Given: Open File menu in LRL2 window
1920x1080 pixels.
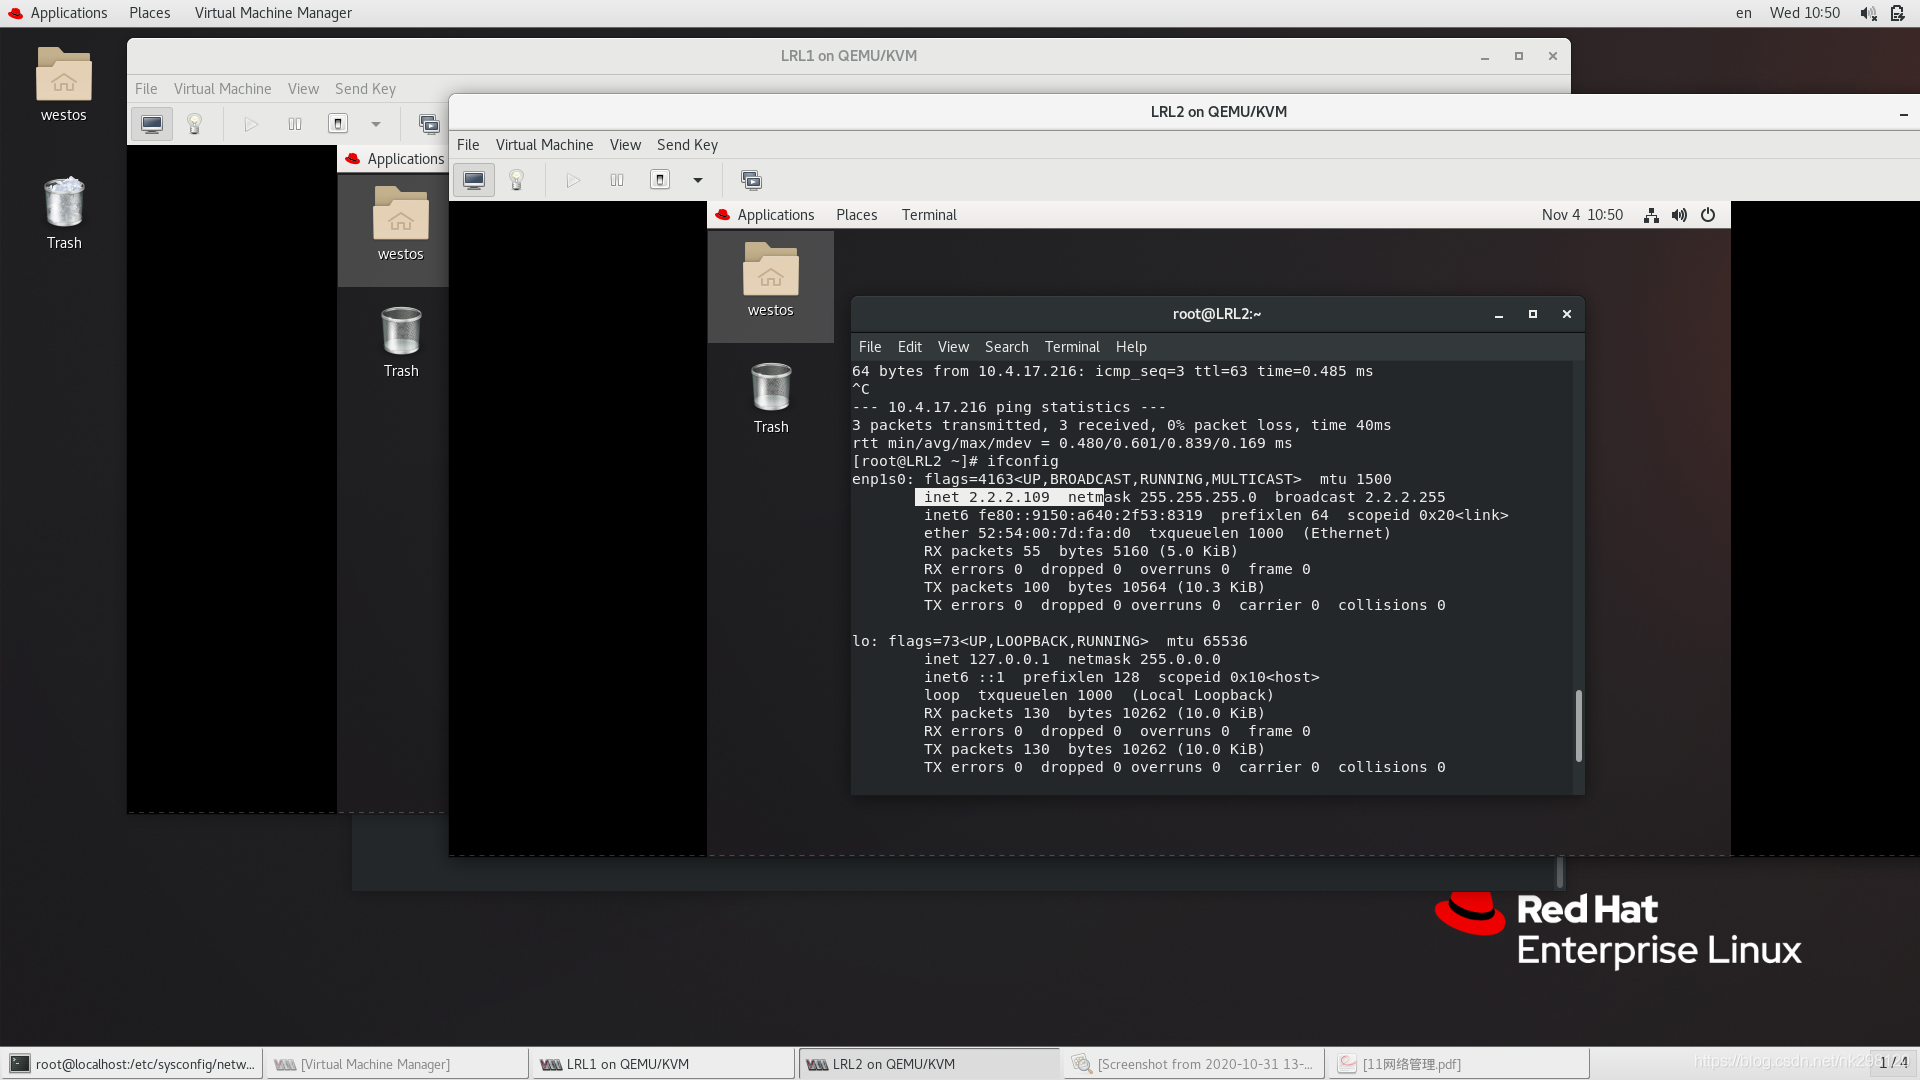Looking at the screenshot, I should coord(468,145).
